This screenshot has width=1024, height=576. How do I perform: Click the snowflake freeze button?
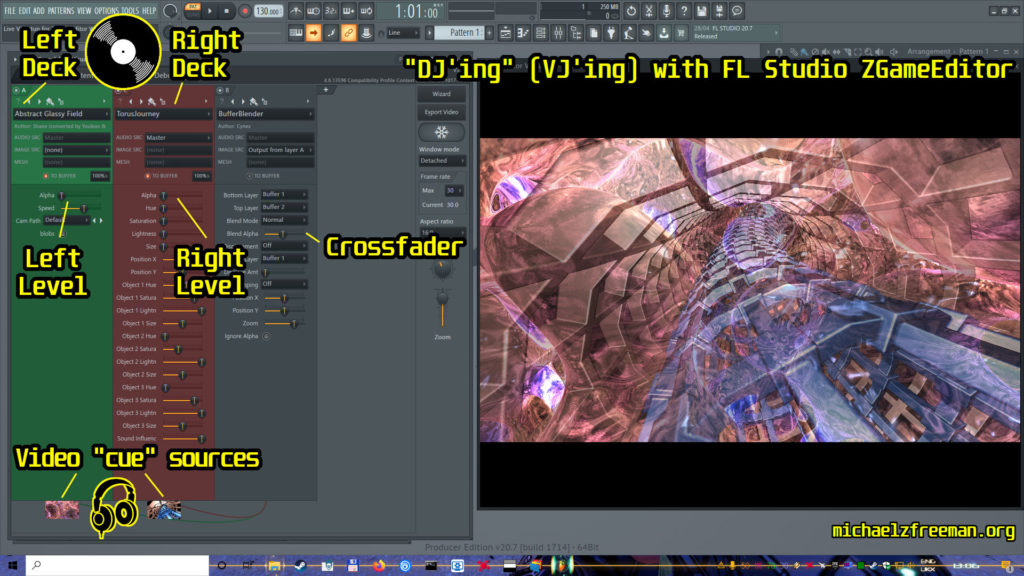click(441, 132)
